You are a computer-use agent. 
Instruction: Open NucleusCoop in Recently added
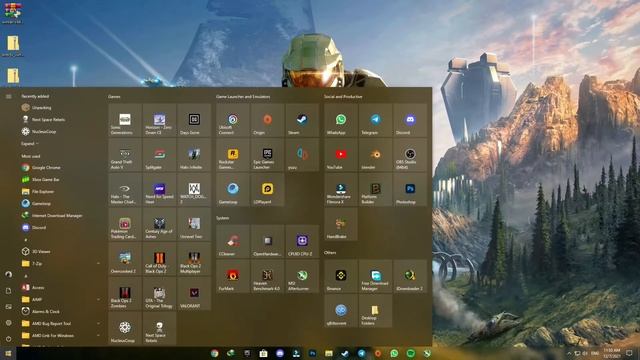pos(61,131)
